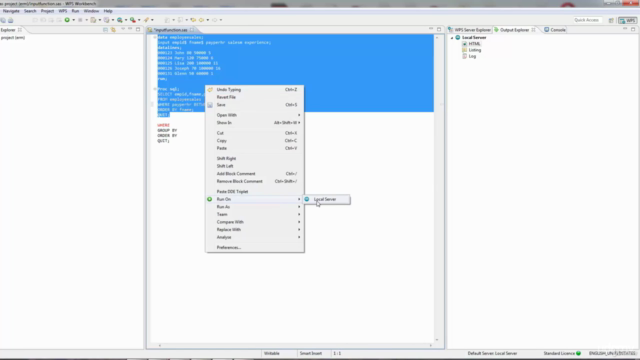The height and width of the screenshot is (360, 640).
Task: Click the Open Perspective icon next to WPS button
Action: 611,20
